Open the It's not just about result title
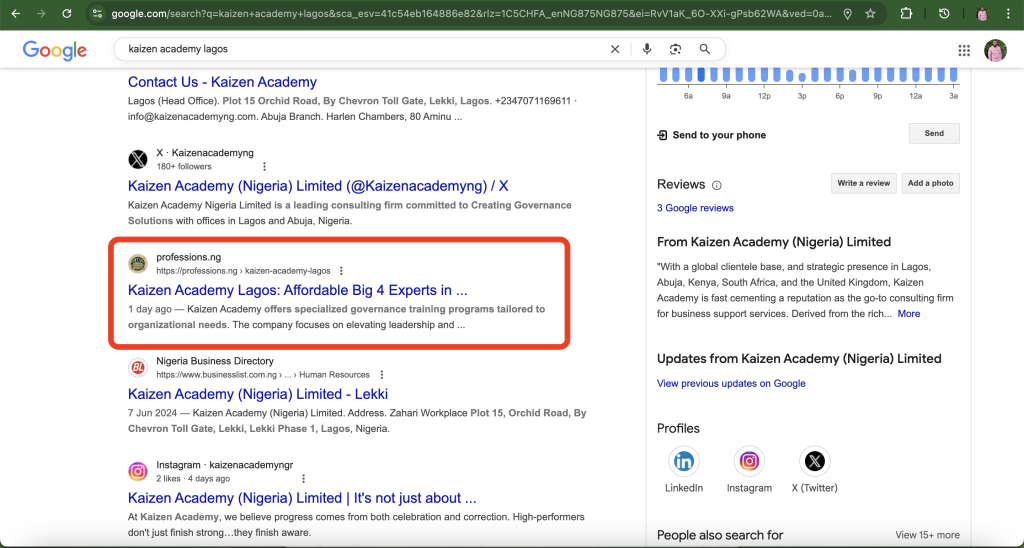Image resolution: width=1024 pixels, height=548 pixels. (x=302, y=498)
